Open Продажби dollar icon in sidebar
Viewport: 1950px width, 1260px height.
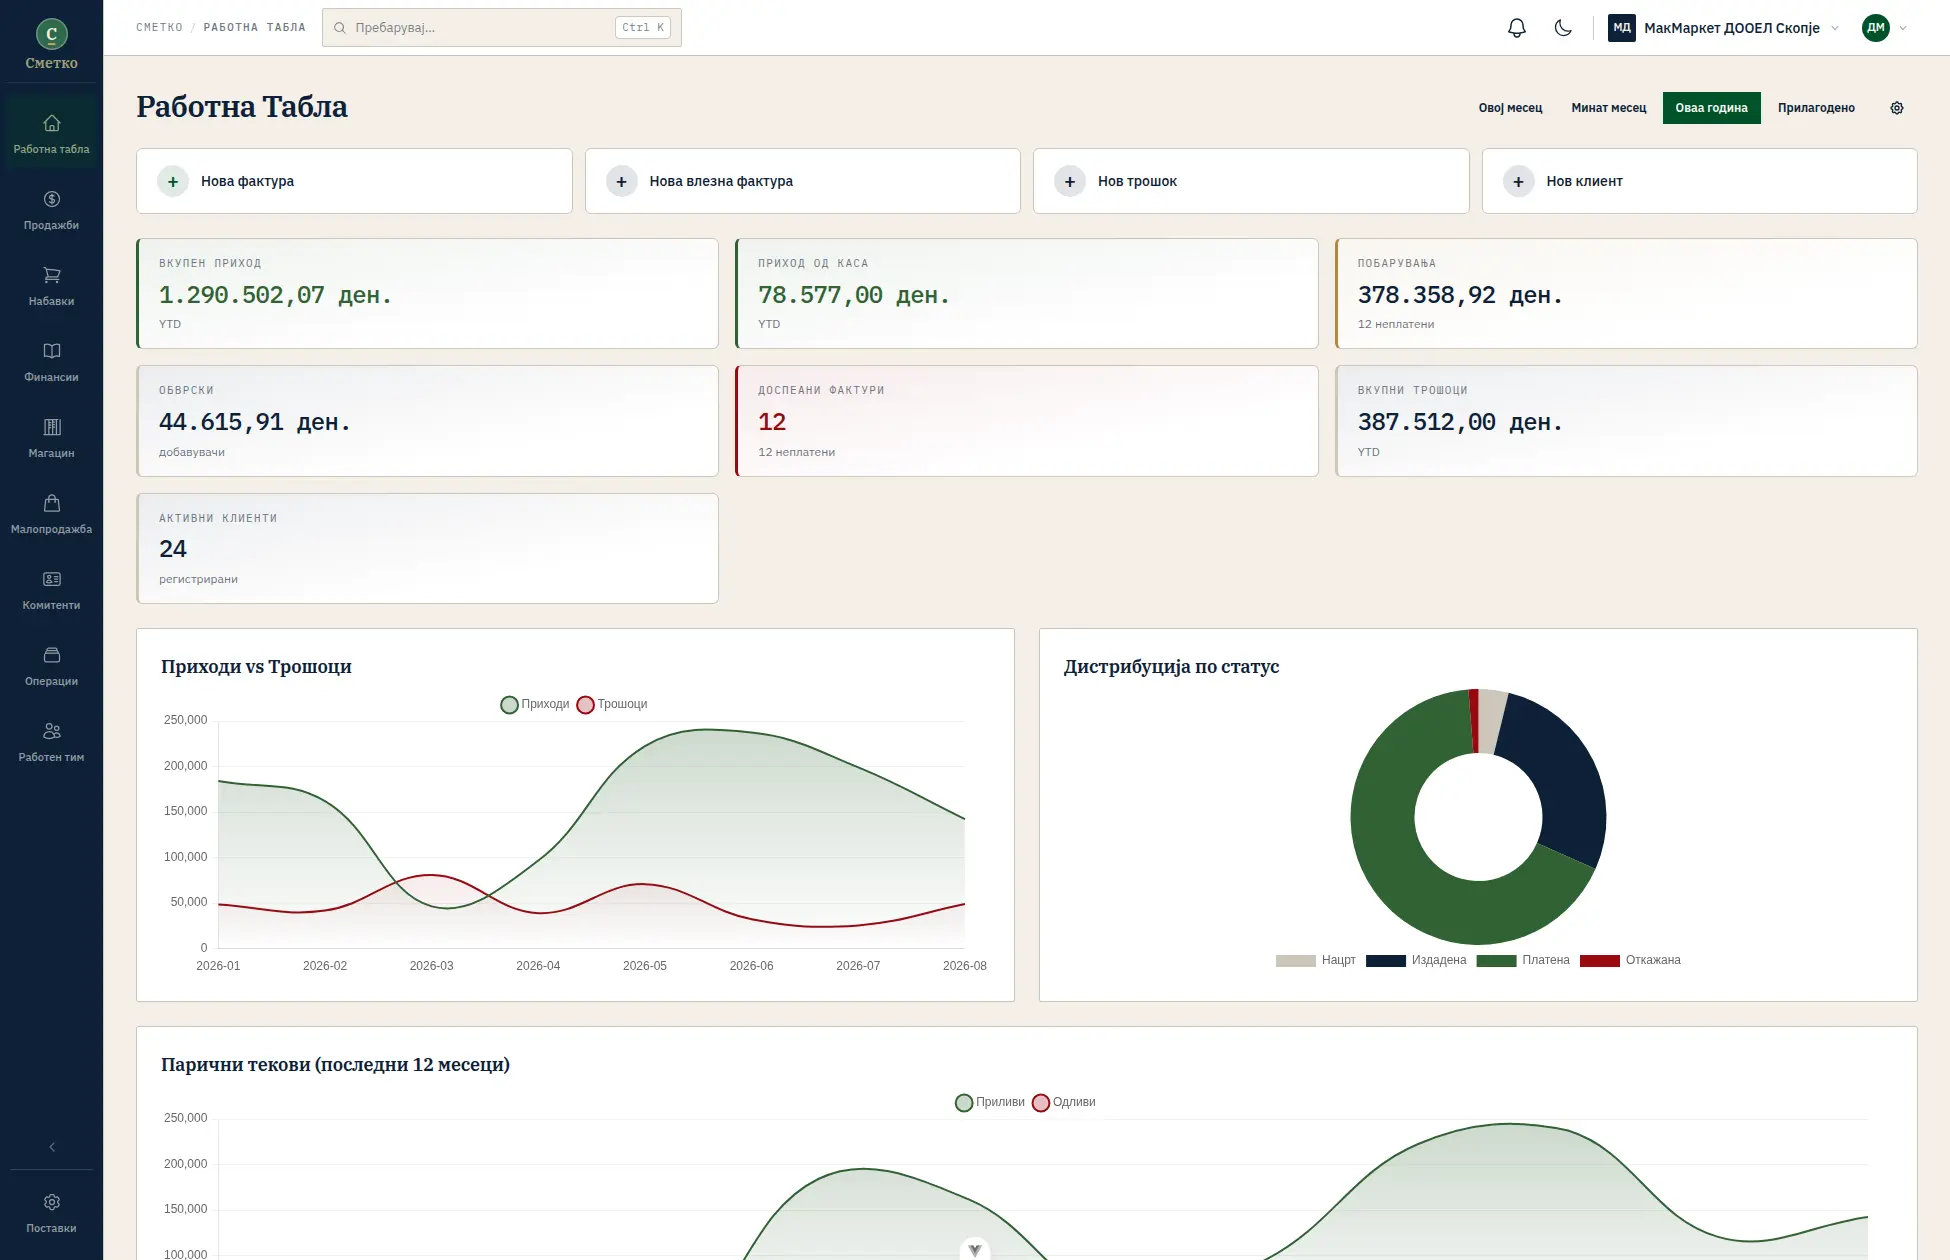[52, 199]
